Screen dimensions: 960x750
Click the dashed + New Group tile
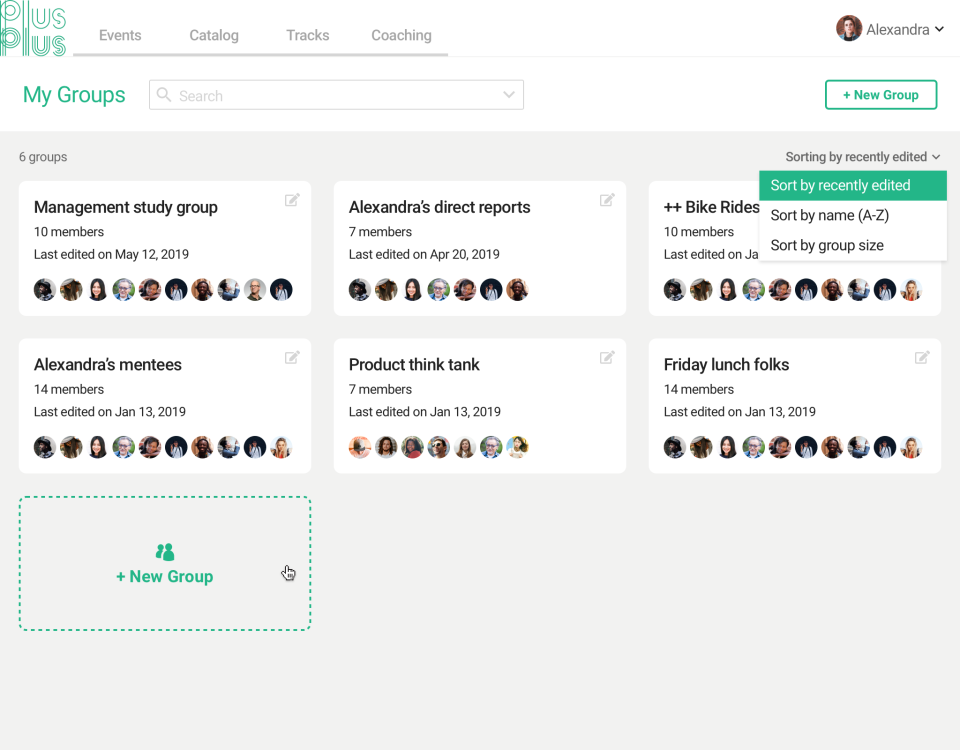tap(165, 563)
